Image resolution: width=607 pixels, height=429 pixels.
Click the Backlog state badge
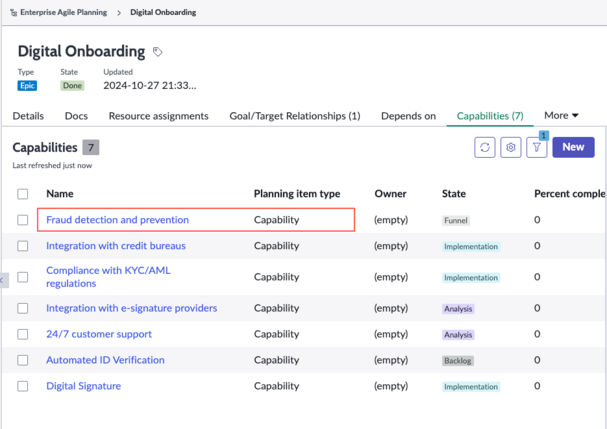[458, 361]
